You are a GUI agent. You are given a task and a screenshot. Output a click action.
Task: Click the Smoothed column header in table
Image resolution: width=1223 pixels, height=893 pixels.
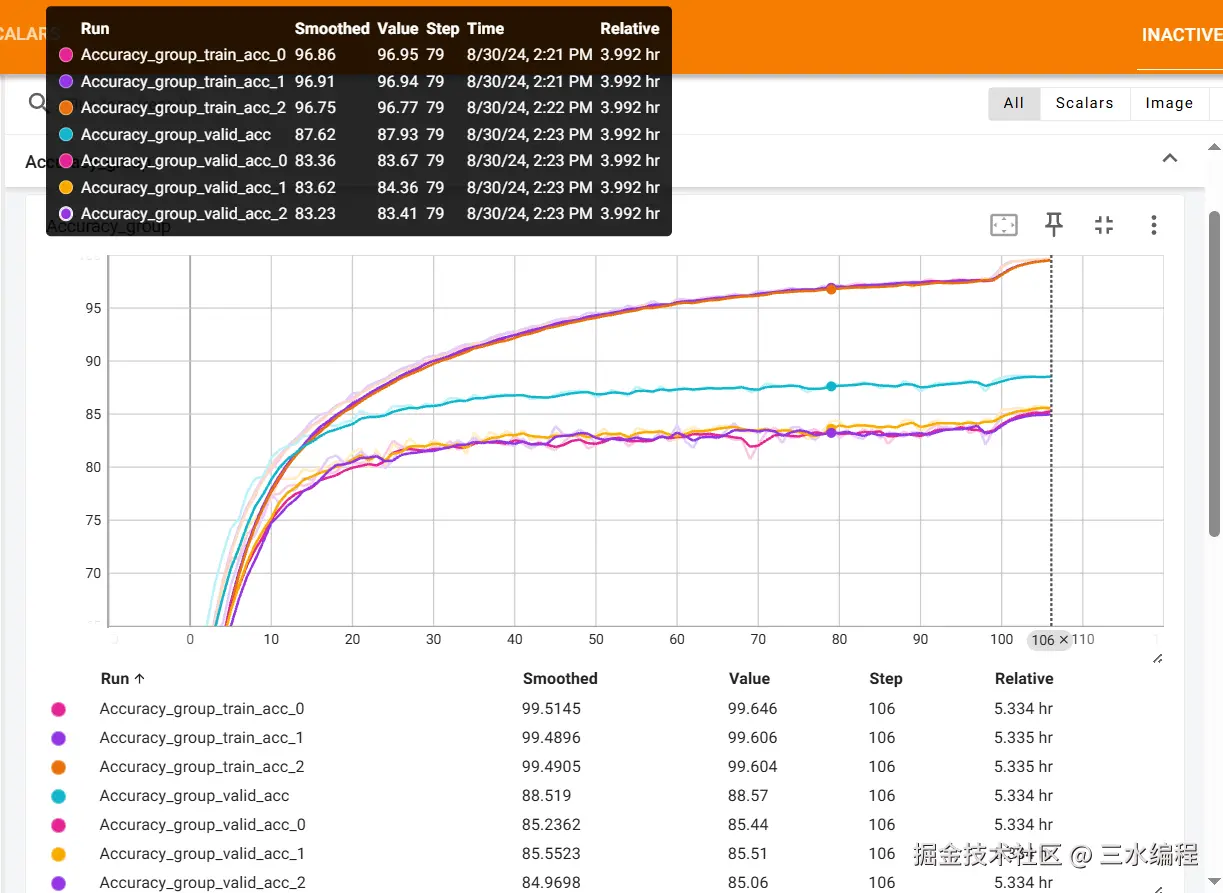tap(560, 678)
